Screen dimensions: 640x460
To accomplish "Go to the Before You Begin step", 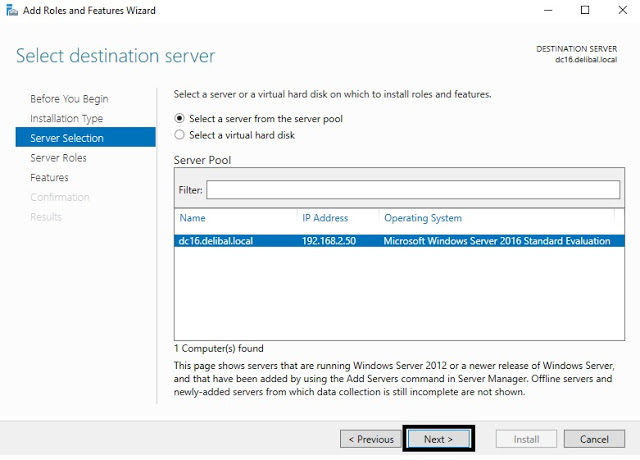I will click(69, 99).
